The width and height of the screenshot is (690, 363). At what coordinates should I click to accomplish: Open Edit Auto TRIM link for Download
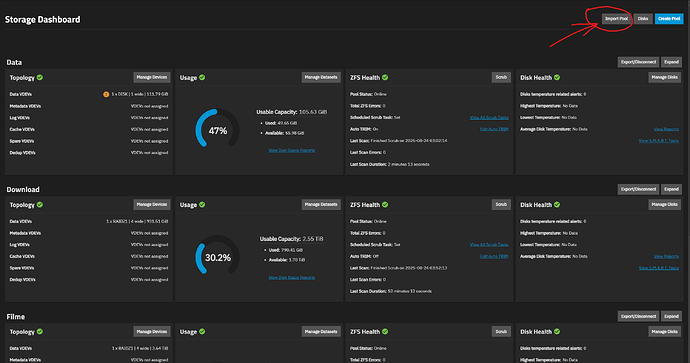coord(494,256)
